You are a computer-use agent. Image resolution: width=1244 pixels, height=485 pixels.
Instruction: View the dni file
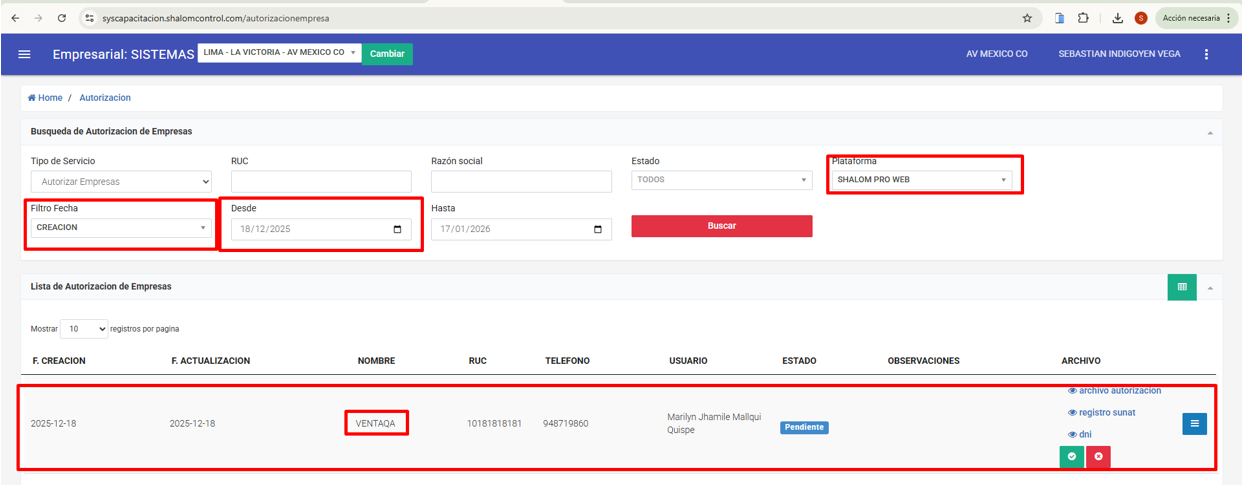[x=1083, y=434]
